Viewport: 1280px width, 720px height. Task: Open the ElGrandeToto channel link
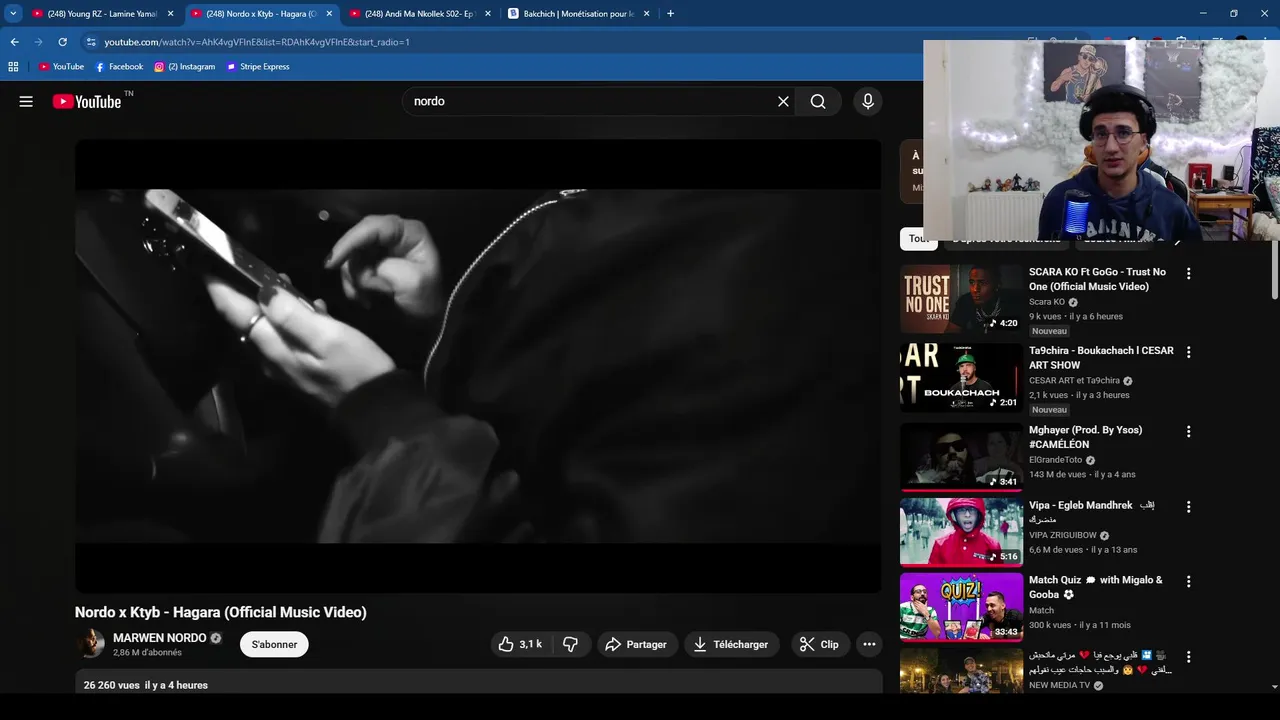tap(1055, 460)
